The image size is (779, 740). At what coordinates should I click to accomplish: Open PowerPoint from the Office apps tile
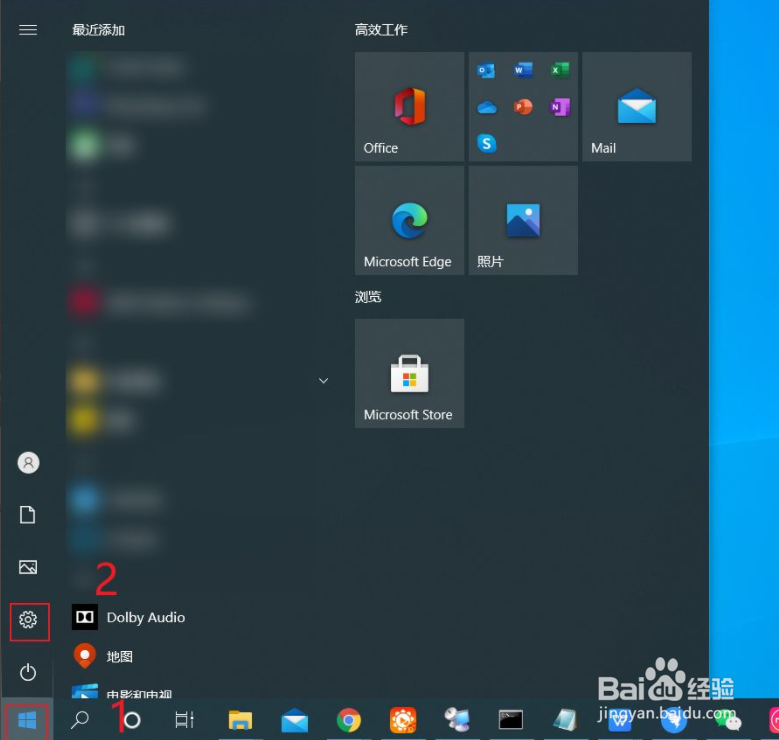click(523, 107)
